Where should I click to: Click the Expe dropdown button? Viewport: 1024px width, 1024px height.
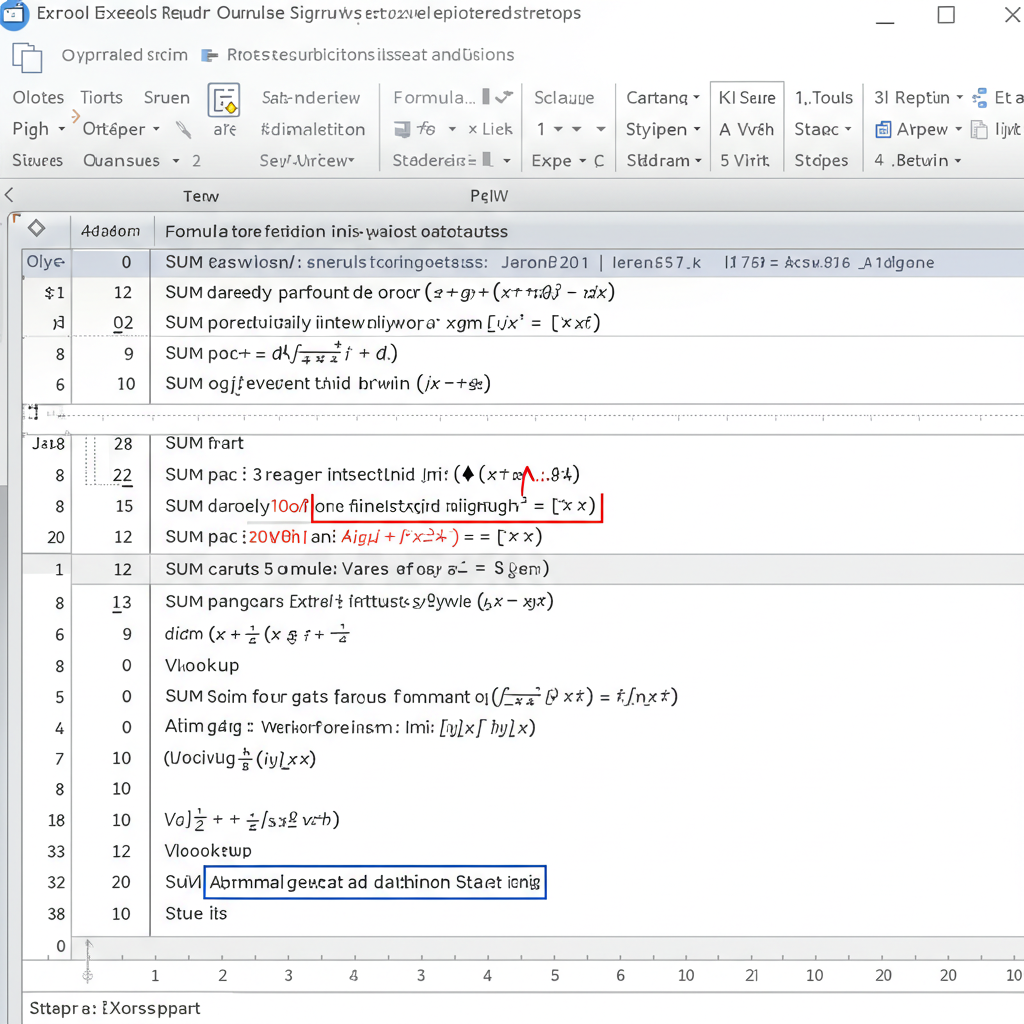559,161
